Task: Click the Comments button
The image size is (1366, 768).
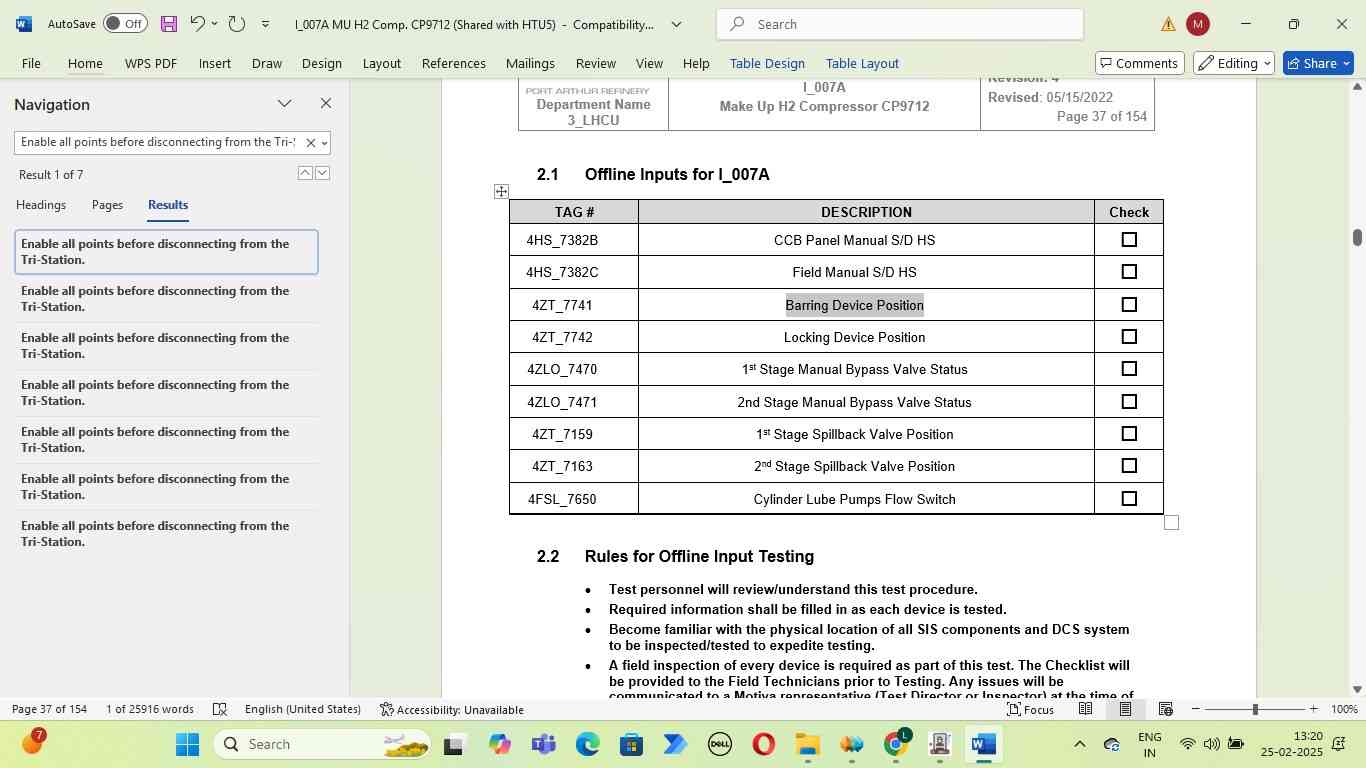Action: (1138, 63)
